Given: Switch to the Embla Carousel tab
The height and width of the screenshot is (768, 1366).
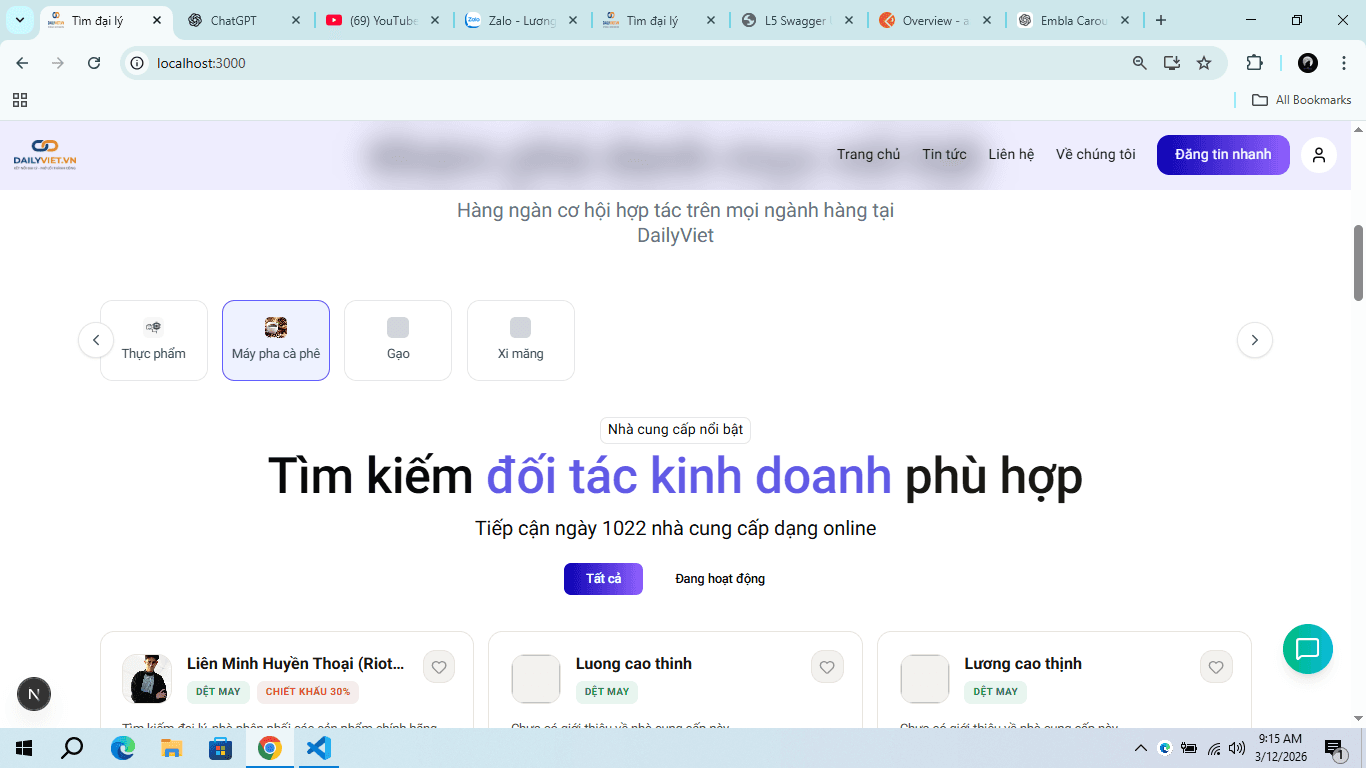Looking at the screenshot, I should [x=1073, y=20].
